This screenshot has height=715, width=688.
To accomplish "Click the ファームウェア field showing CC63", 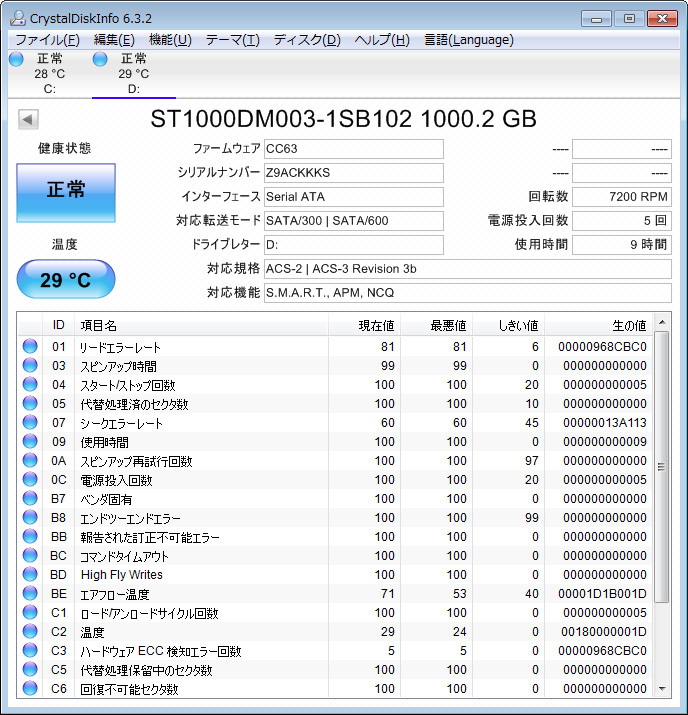I will [x=353, y=149].
